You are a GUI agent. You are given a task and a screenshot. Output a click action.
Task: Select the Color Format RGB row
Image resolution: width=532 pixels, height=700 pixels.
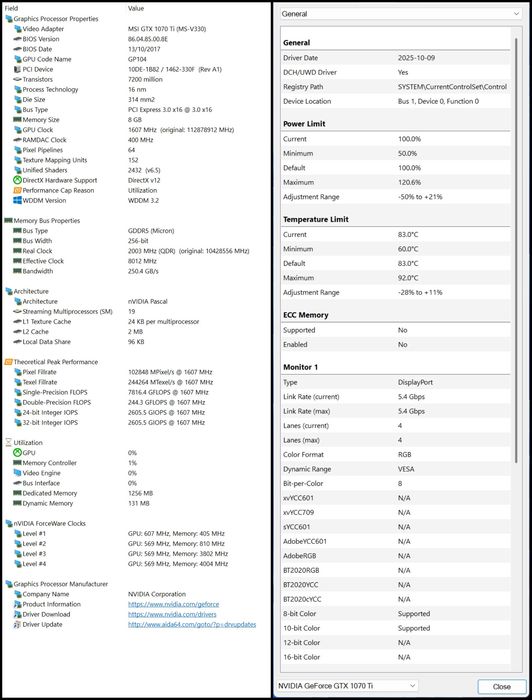[396, 454]
